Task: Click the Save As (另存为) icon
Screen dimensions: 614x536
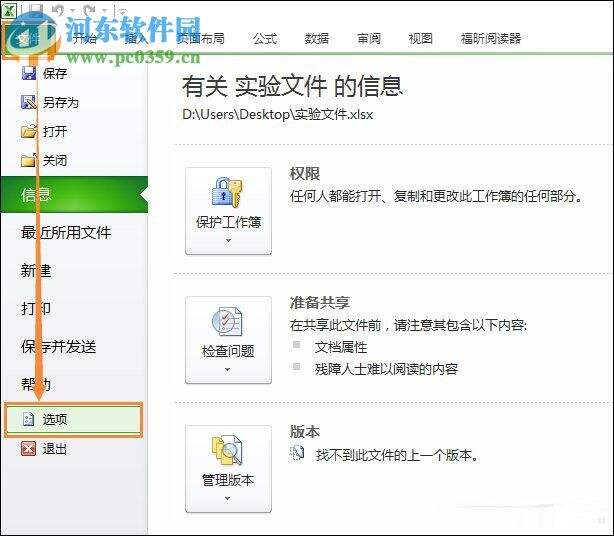Action: coord(29,102)
